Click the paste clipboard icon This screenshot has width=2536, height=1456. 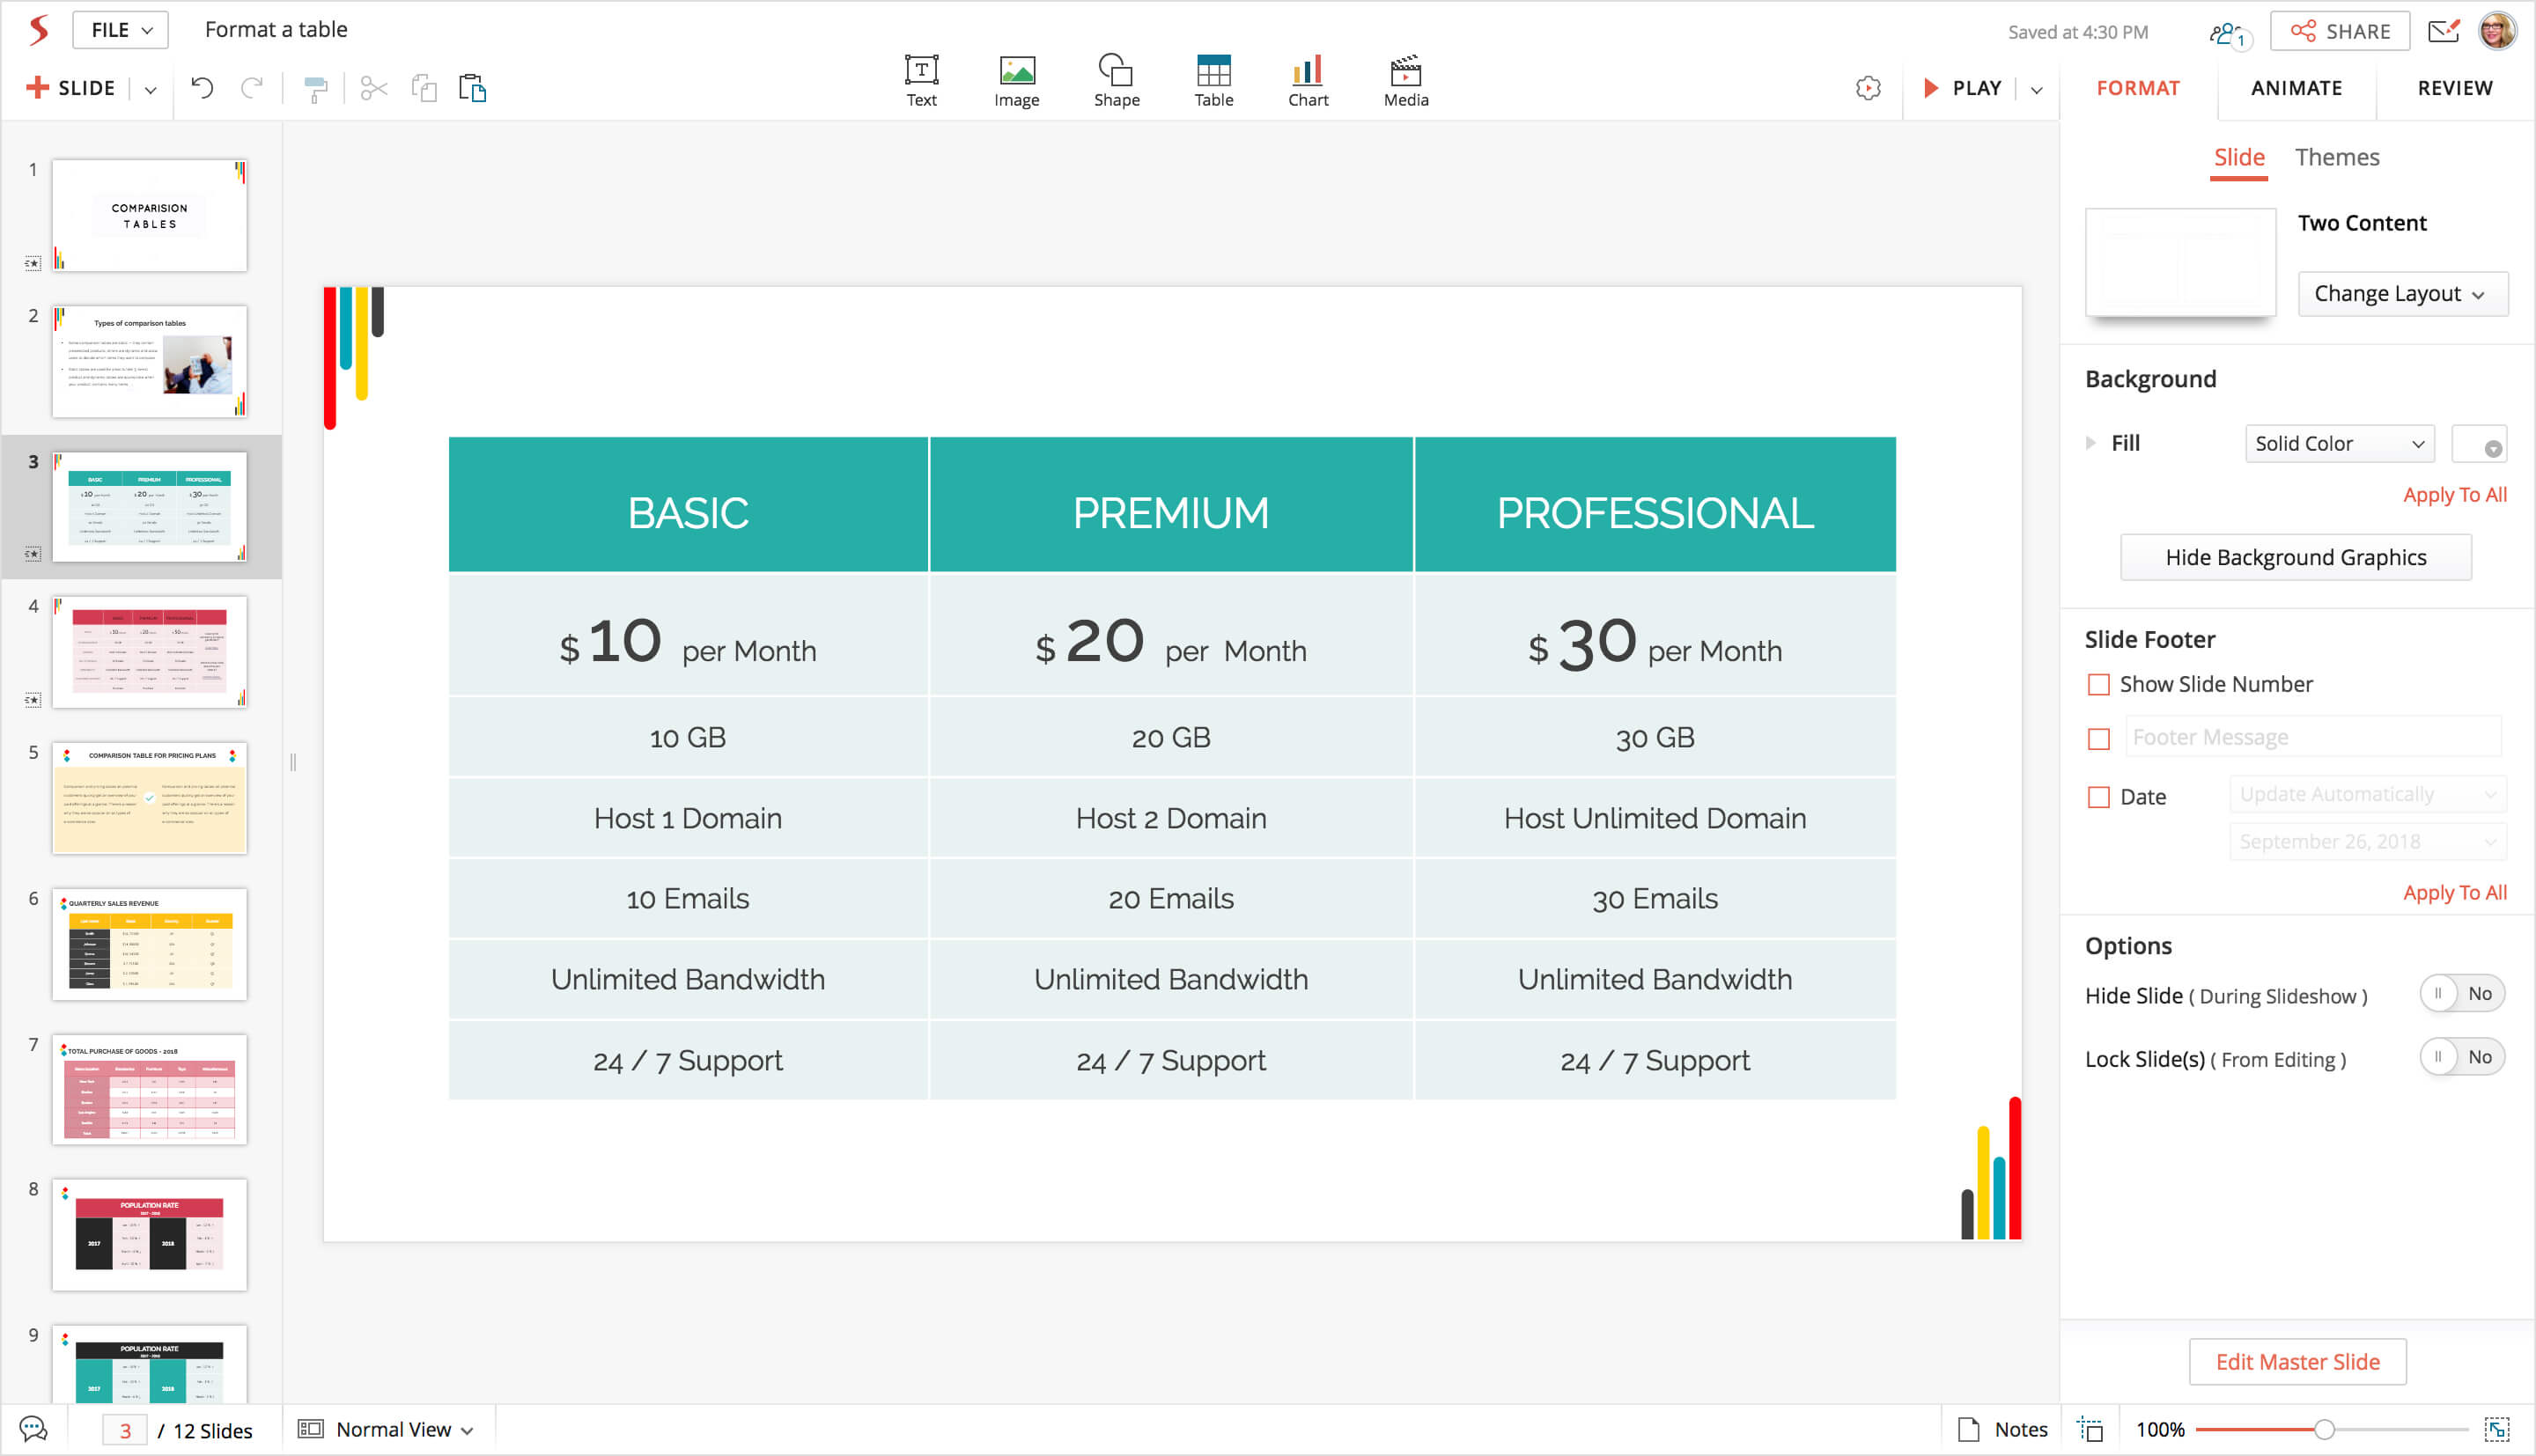[x=472, y=88]
